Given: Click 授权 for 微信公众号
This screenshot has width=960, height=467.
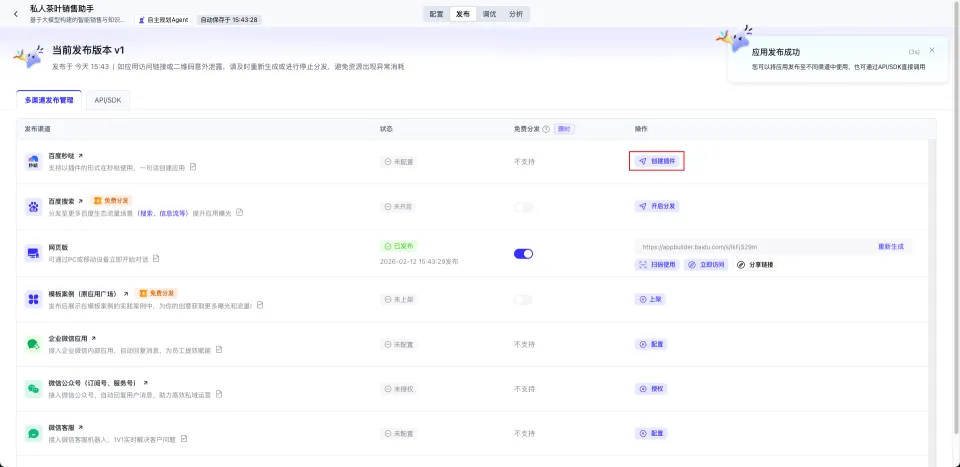Looking at the screenshot, I should (651, 389).
